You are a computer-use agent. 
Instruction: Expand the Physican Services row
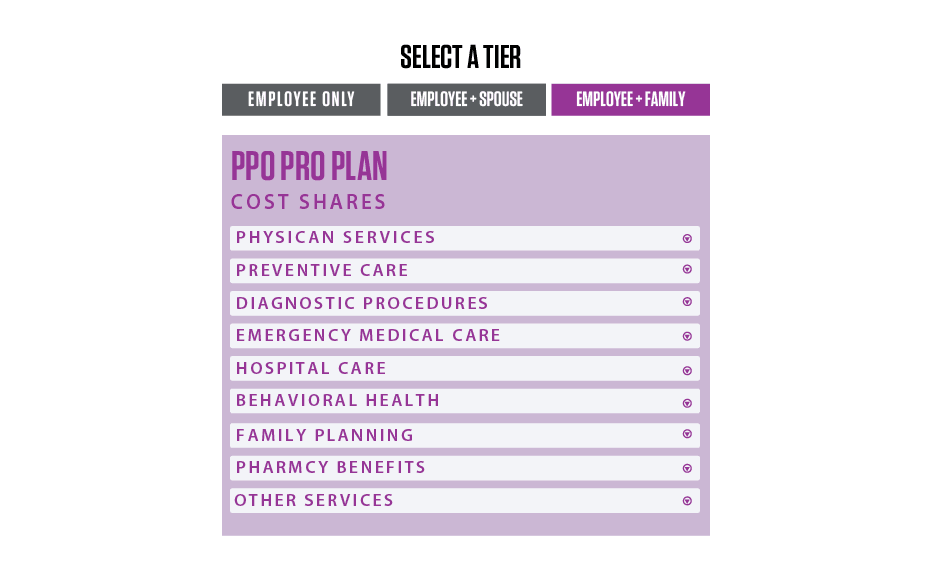465,238
